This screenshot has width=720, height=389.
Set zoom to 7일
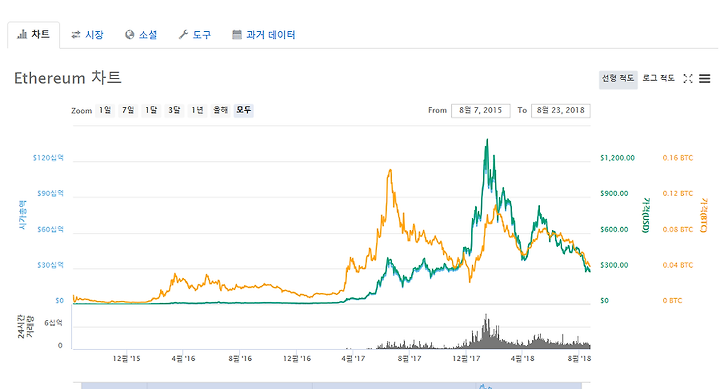coord(128,110)
